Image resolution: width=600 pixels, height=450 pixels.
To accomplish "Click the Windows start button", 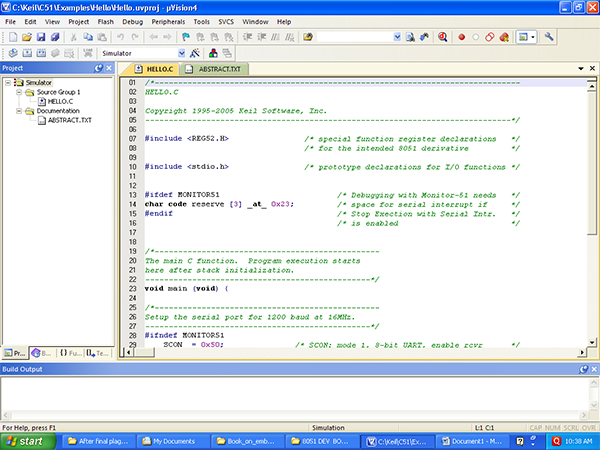I will (28, 441).
